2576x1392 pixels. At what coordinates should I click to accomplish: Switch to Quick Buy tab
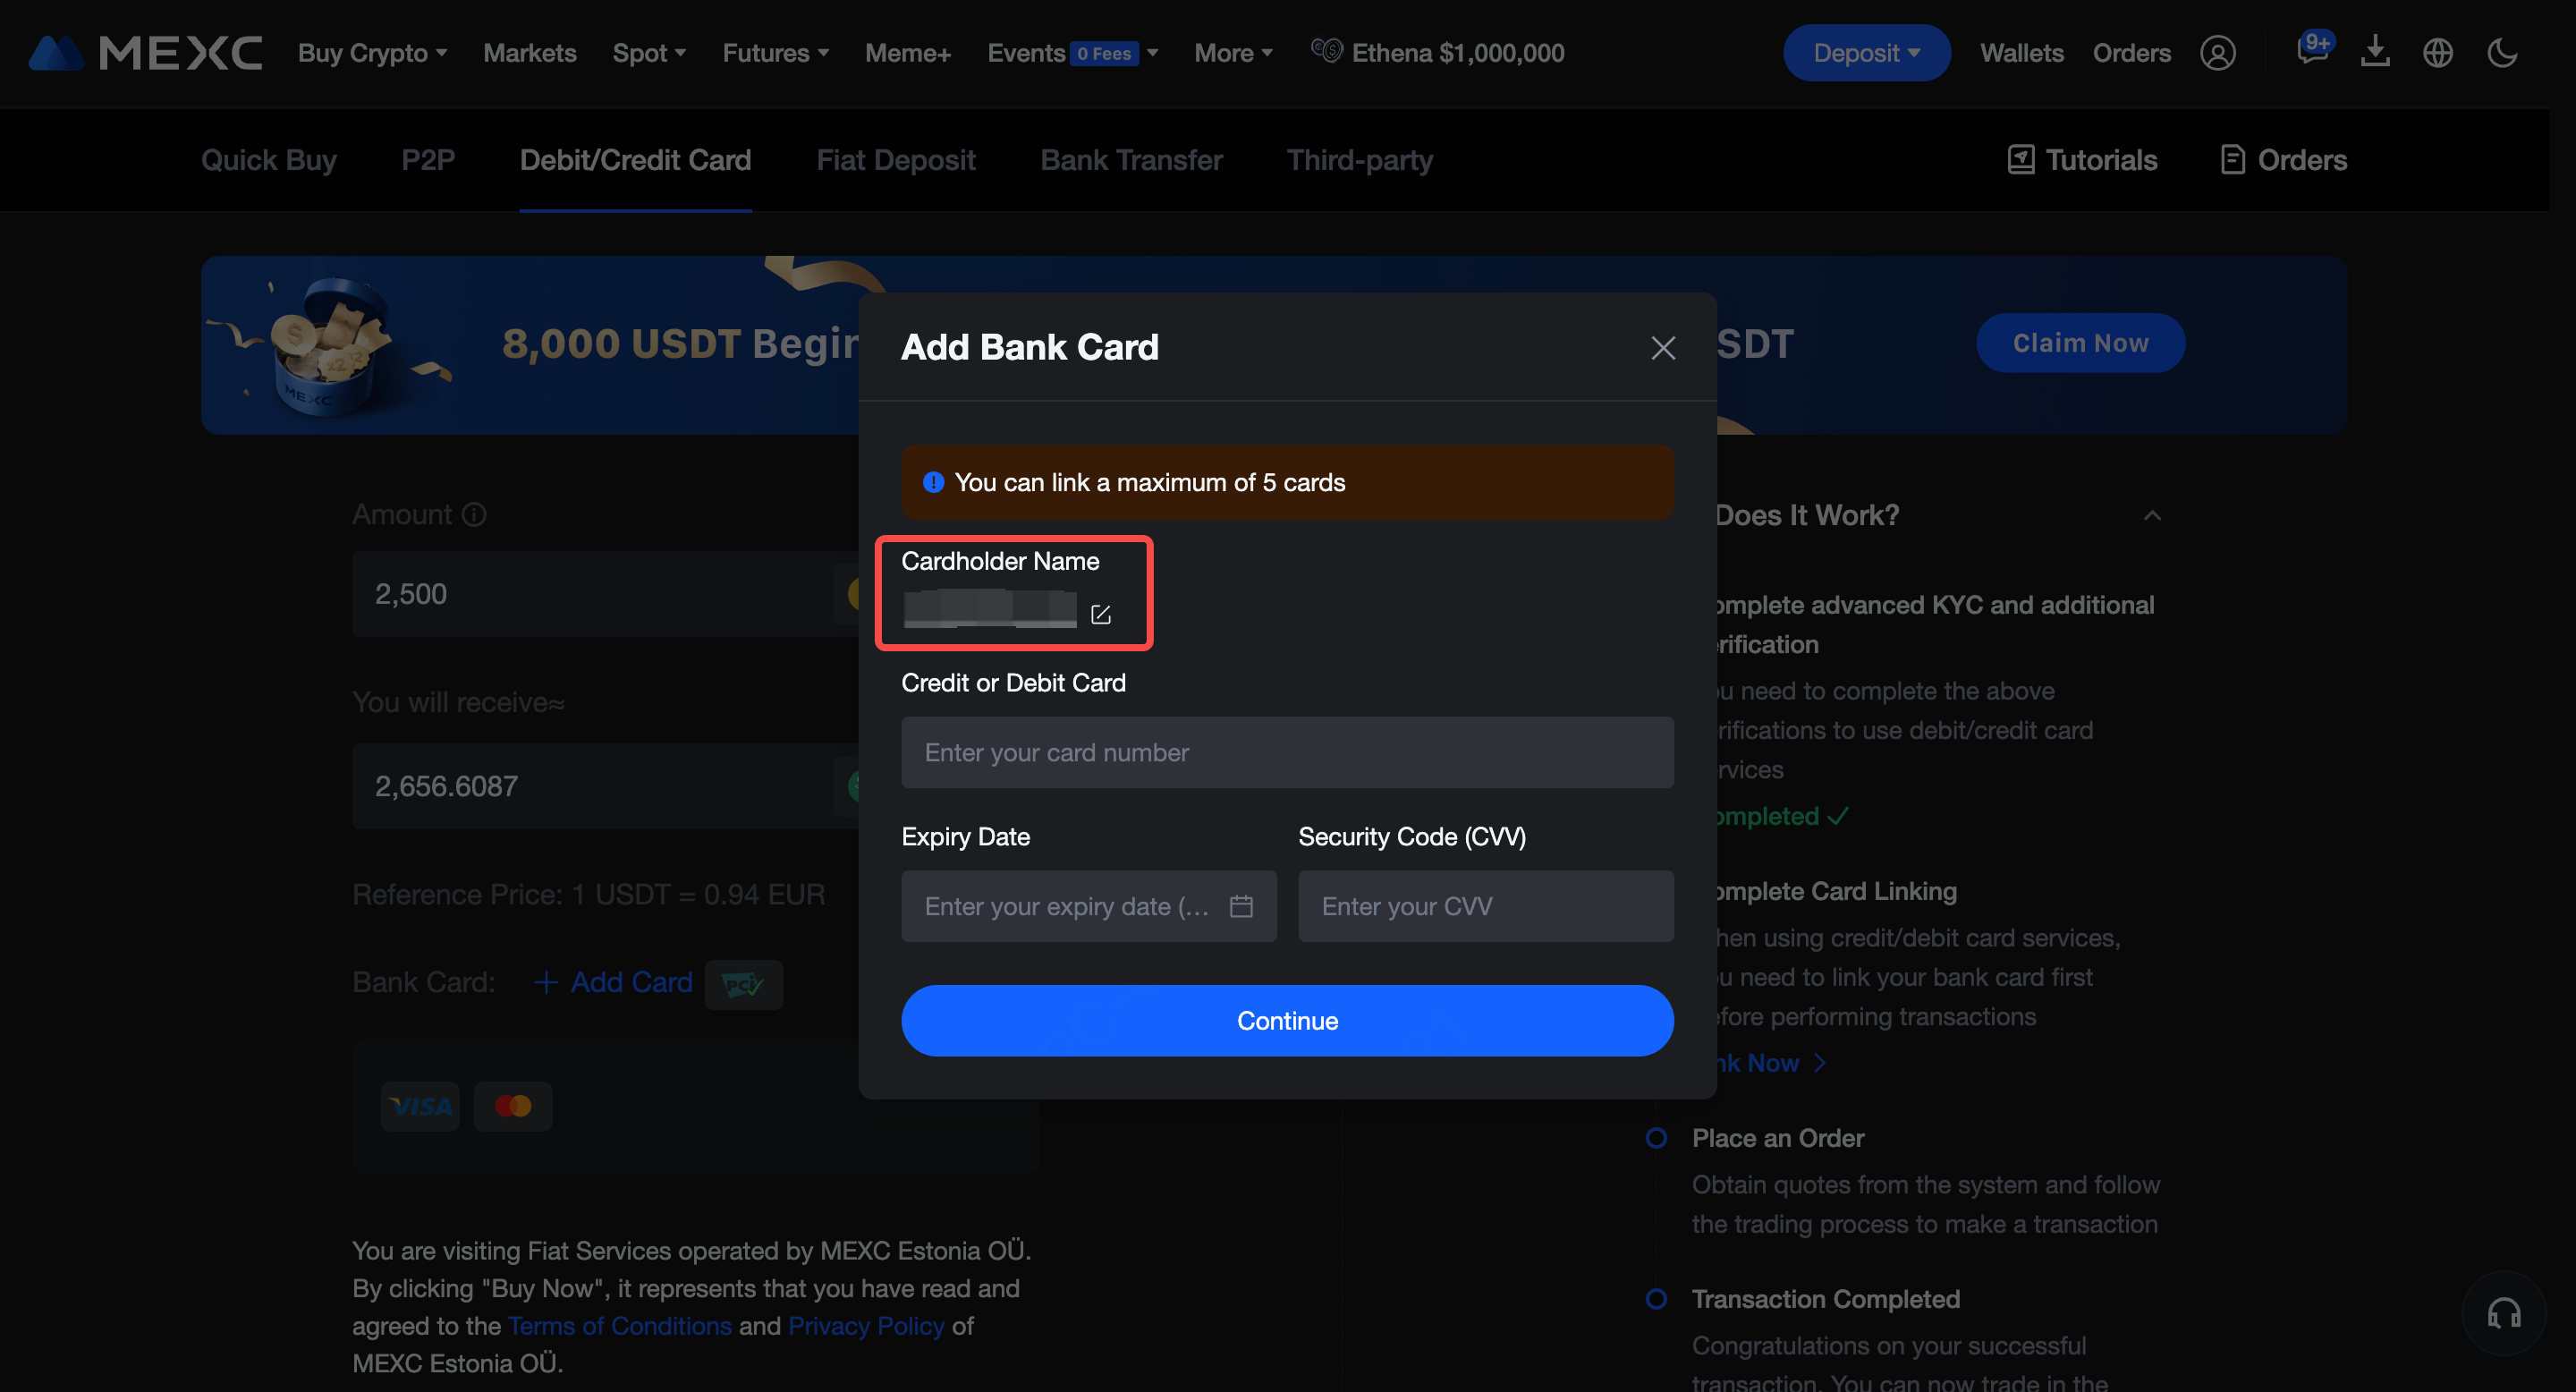pos(268,160)
